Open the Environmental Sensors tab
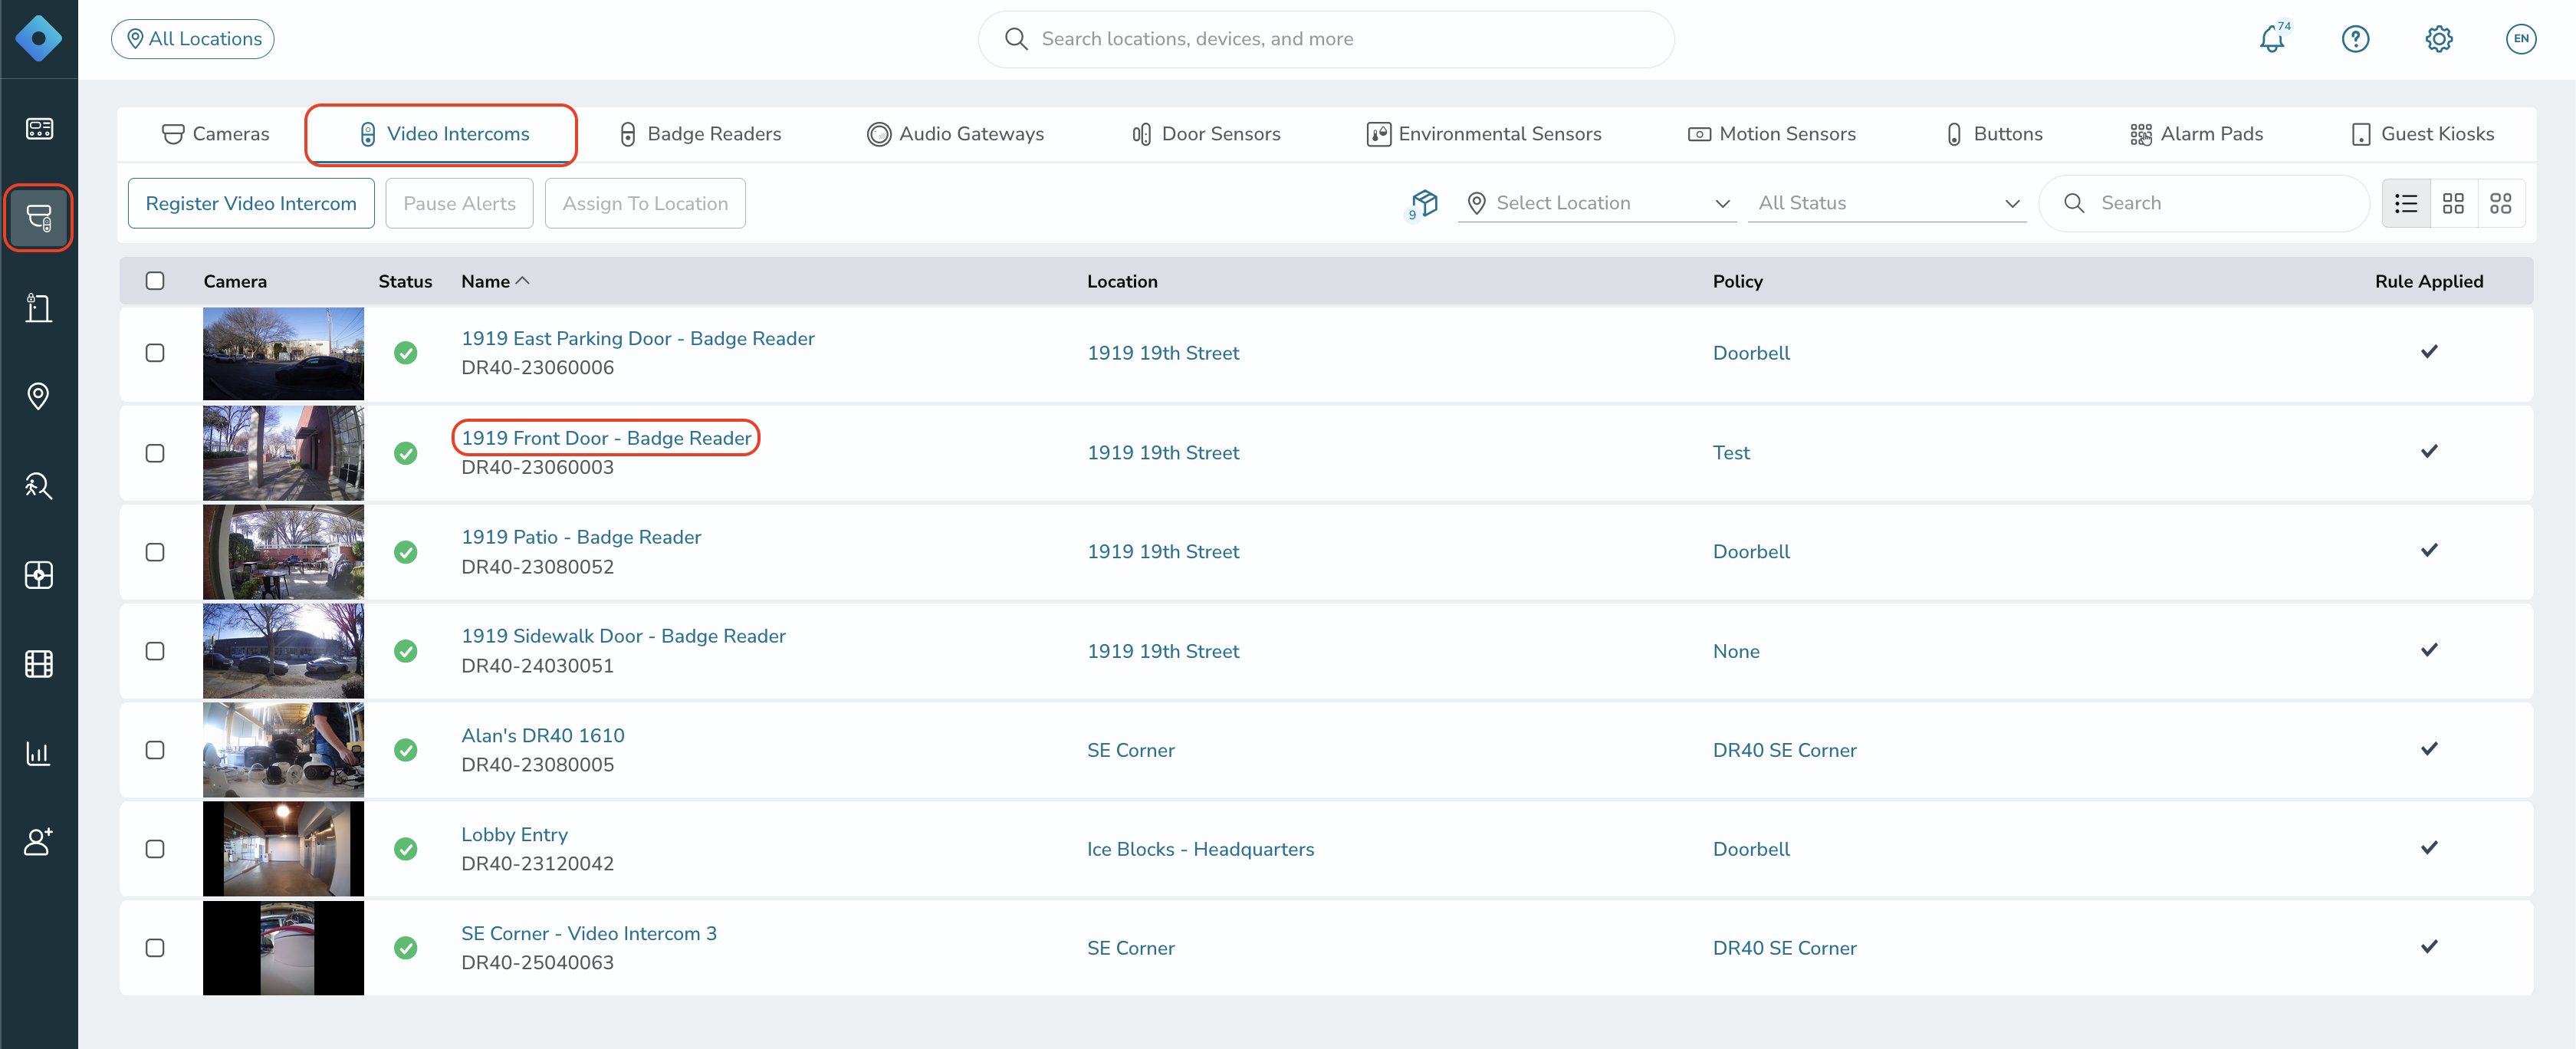 click(x=1484, y=134)
